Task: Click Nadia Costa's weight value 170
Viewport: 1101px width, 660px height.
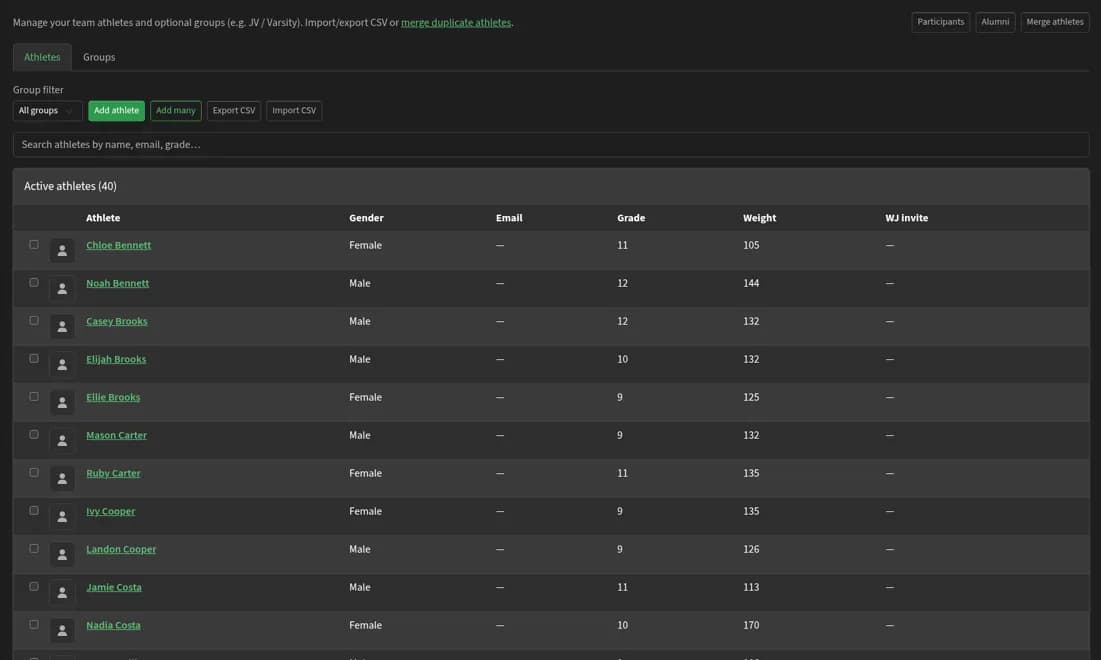Action: tap(751, 624)
